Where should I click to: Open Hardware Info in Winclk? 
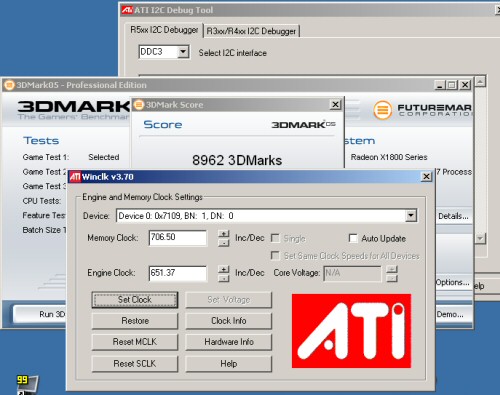[x=229, y=342]
